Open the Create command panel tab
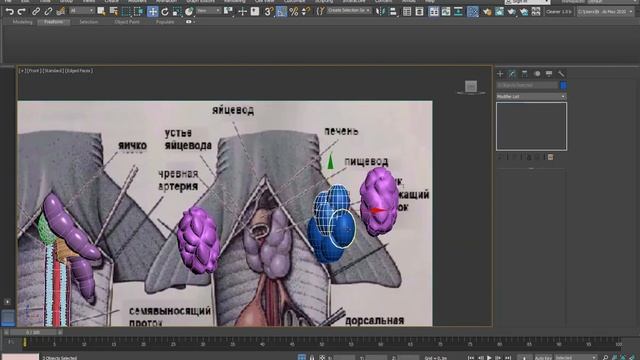 [x=500, y=74]
